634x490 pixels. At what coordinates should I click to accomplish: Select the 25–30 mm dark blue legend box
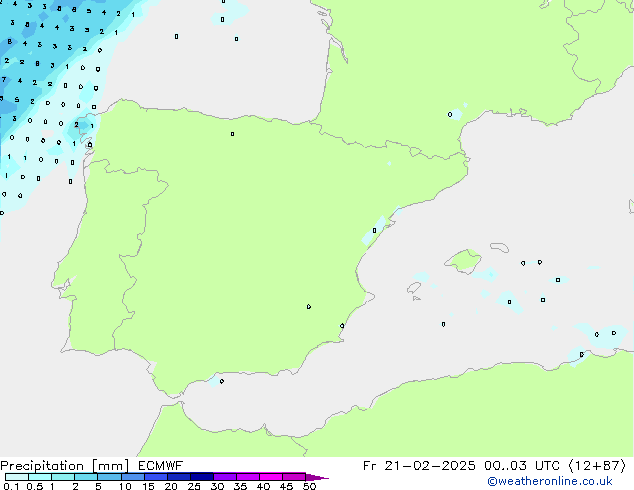click(201, 477)
